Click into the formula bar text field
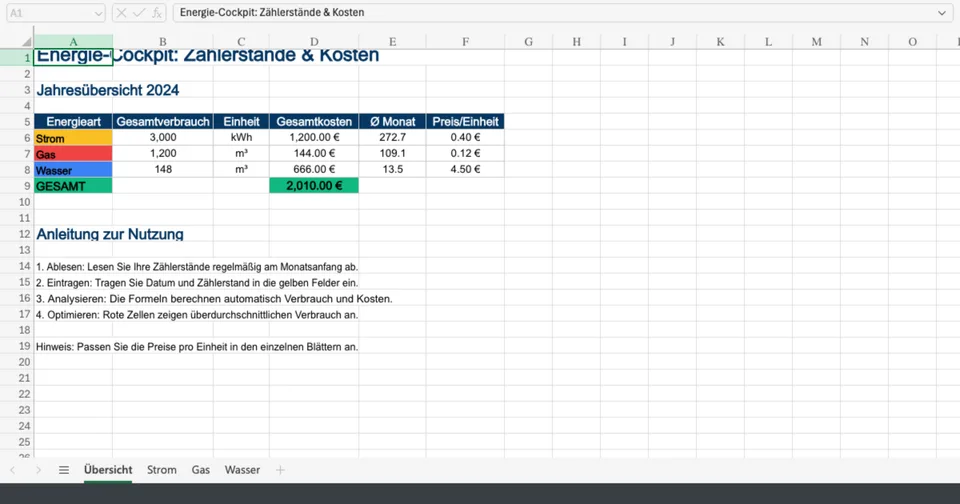960x504 pixels. [550, 13]
